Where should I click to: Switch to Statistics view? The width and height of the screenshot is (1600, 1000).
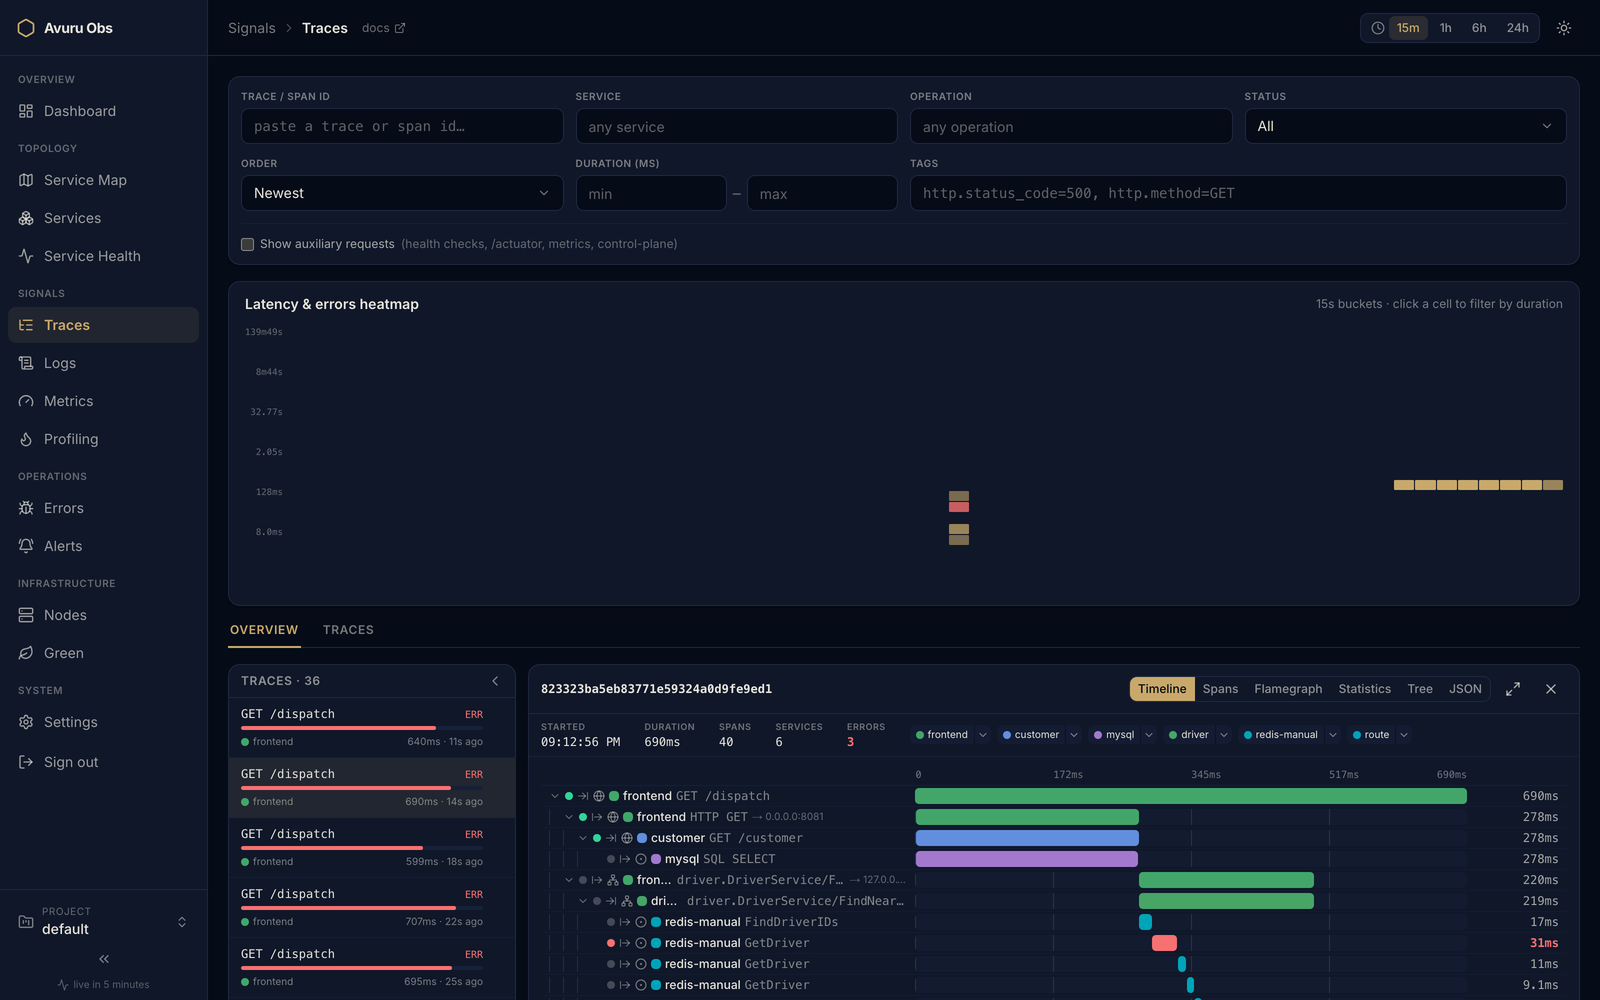coord(1364,689)
